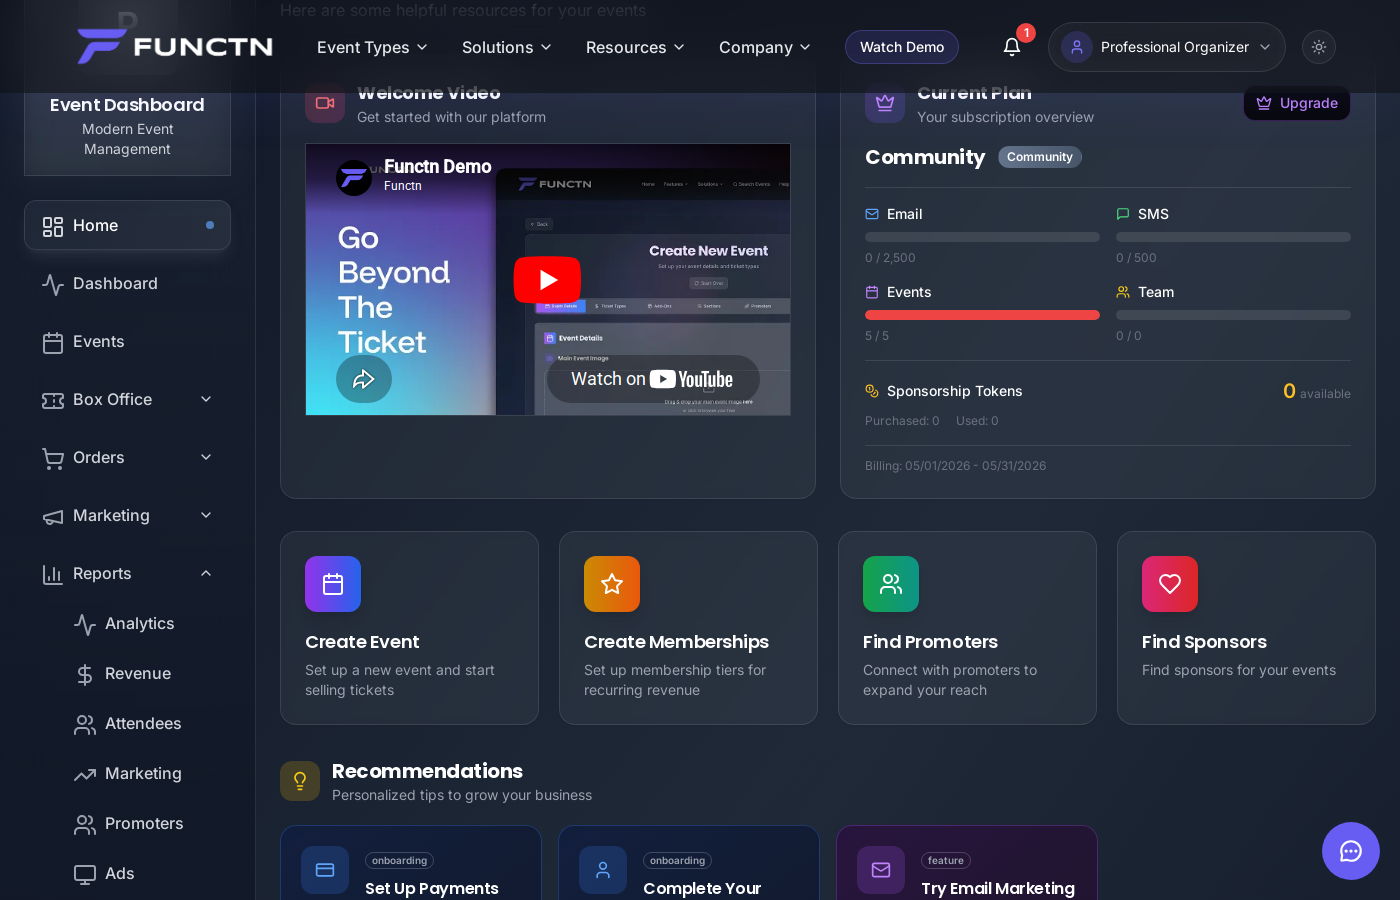Click the Find Sponsors heart icon
This screenshot has height=900, width=1400.
click(1170, 584)
